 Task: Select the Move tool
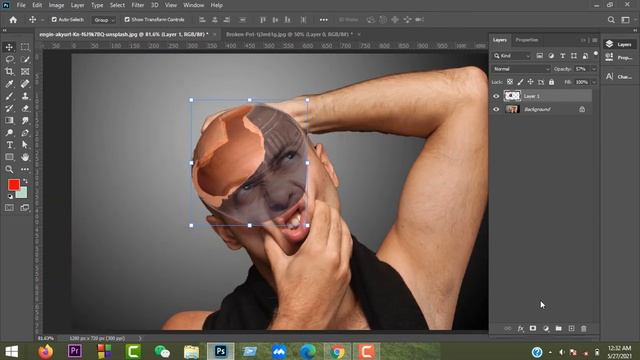pos(9,47)
